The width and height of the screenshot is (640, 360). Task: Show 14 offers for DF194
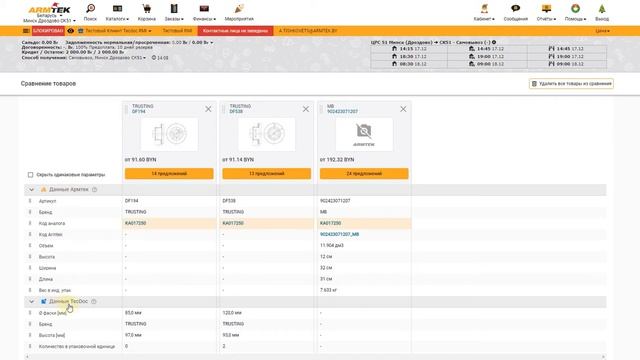[x=169, y=173]
